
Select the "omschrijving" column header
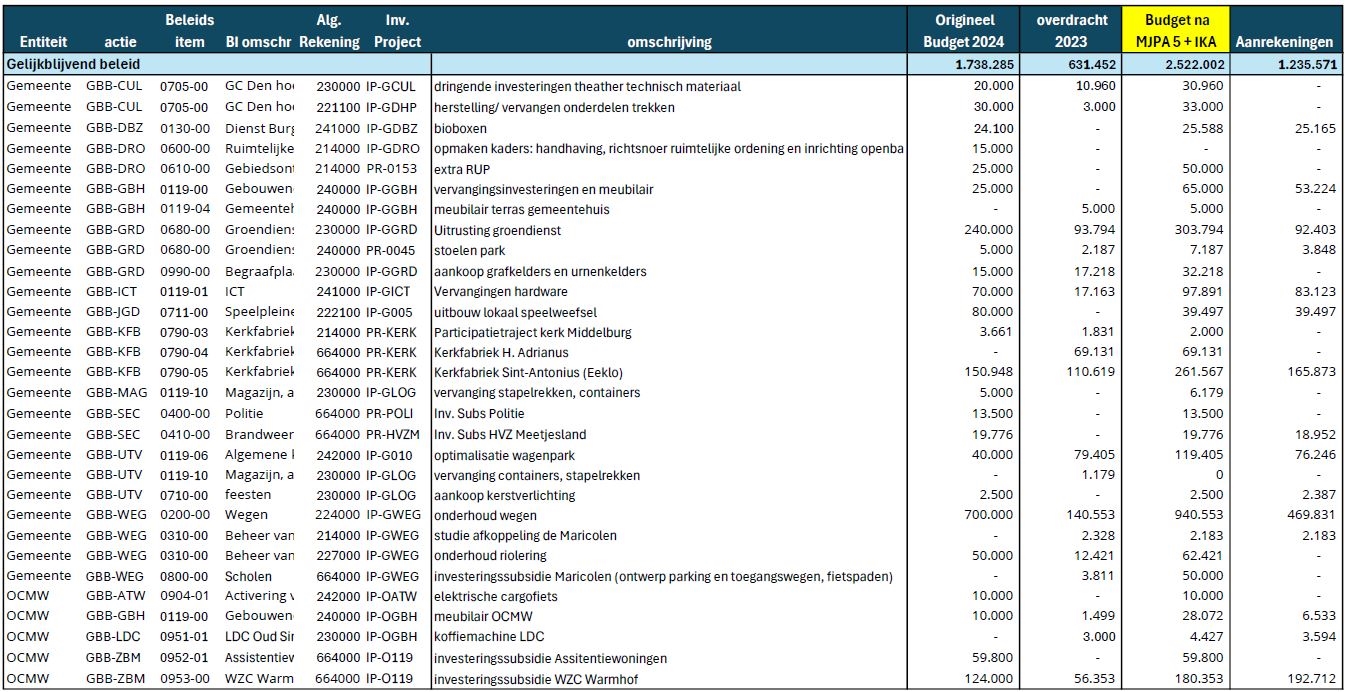point(669,42)
